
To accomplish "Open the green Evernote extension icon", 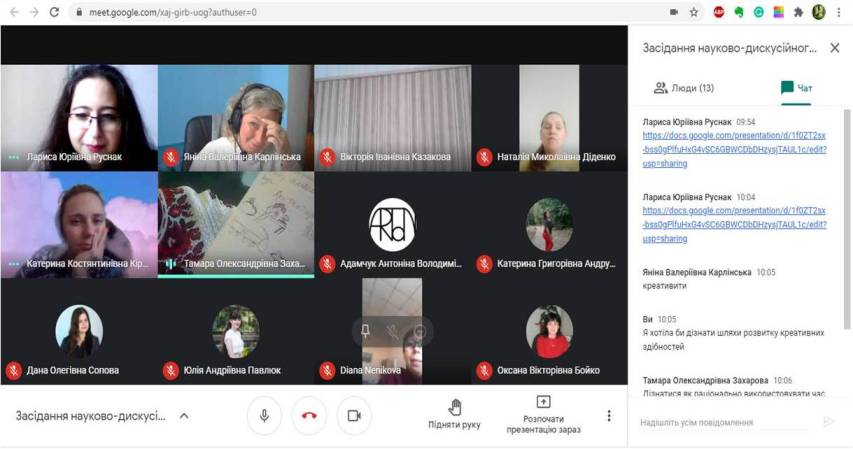I will [x=739, y=12].
